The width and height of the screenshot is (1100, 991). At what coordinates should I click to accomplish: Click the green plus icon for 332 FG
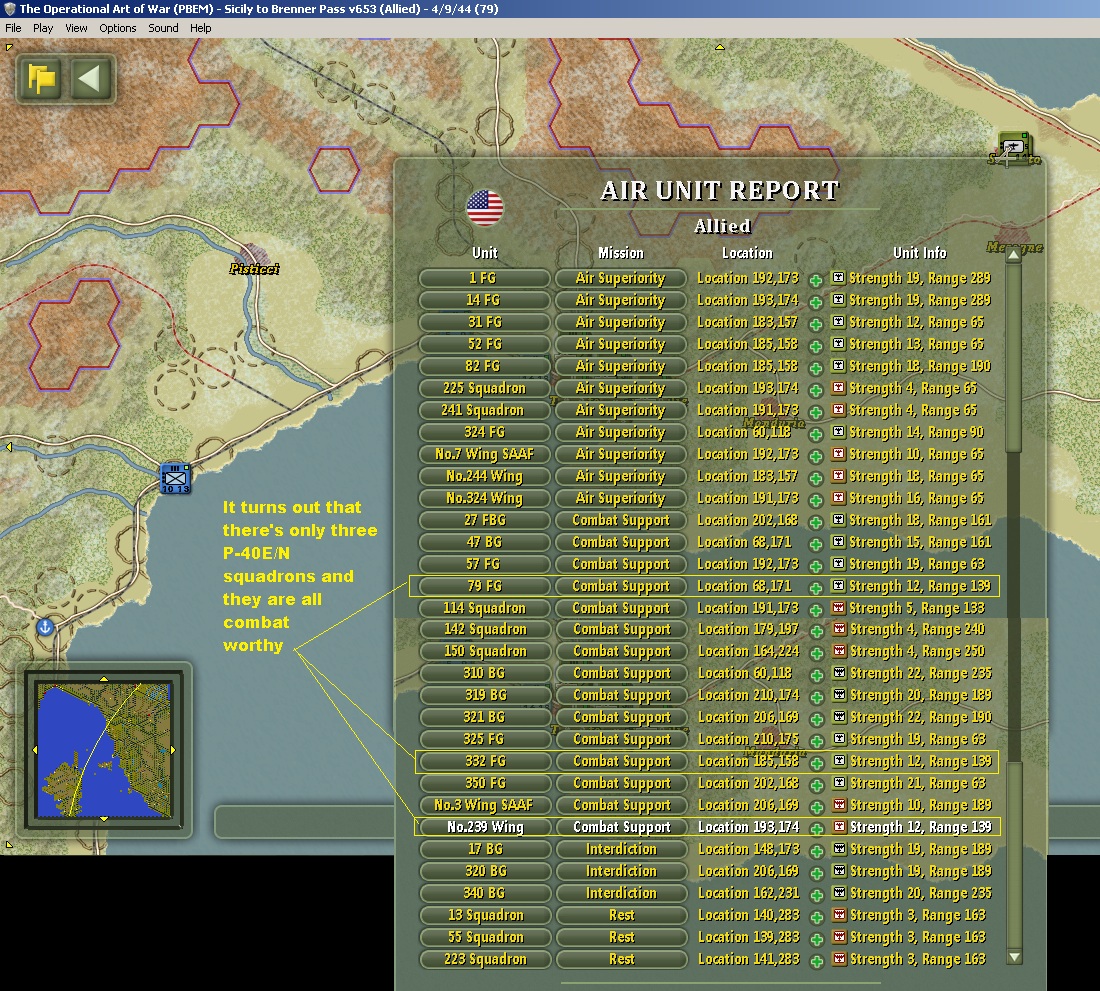[817, 763]
